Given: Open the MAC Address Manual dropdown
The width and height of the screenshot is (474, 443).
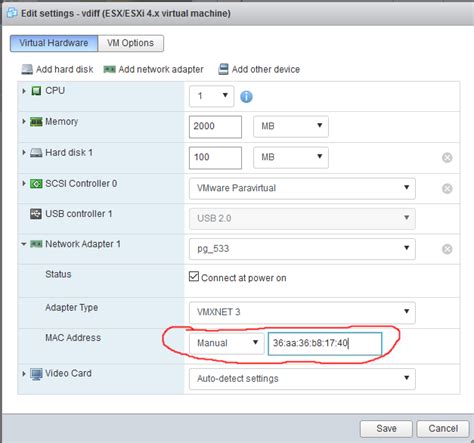Looking at the screenshot, I should pyautogui.click(x=227, y=343).
